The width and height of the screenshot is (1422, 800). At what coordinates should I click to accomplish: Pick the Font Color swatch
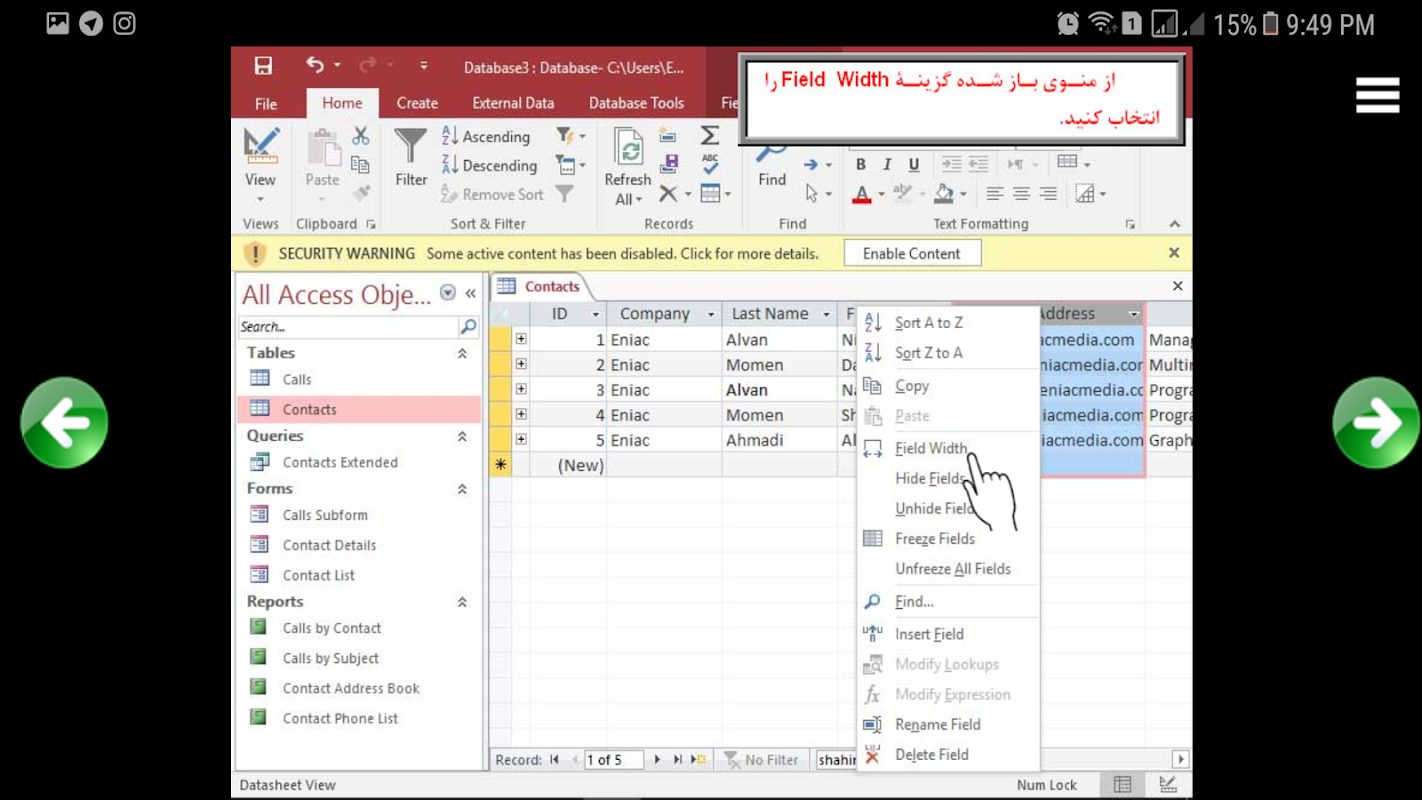(862, 194)
